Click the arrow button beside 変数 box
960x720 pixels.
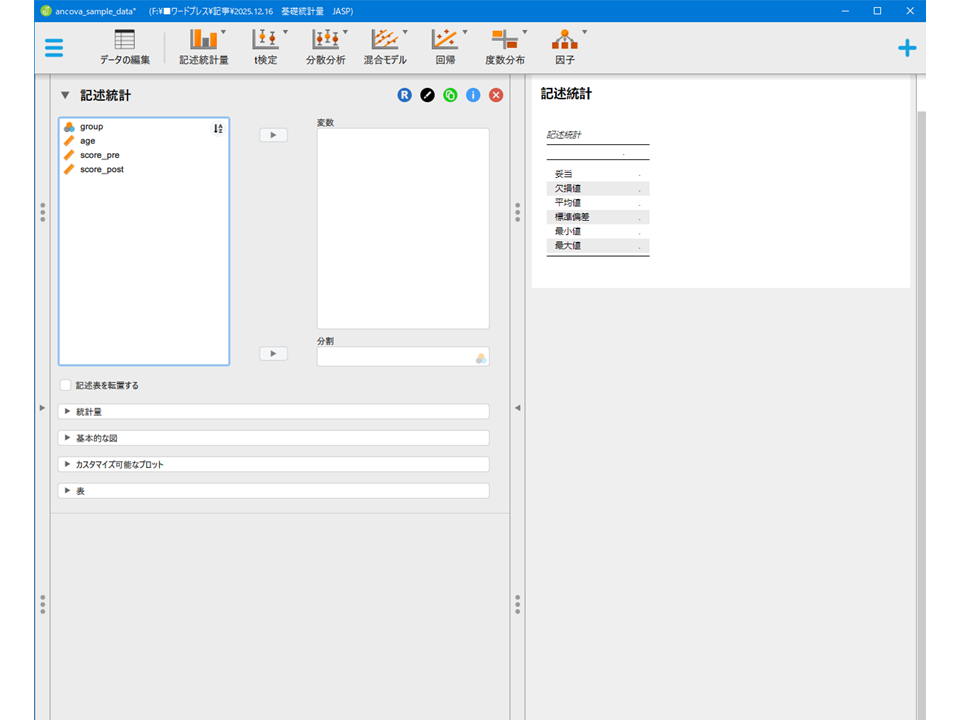[273, 135]
